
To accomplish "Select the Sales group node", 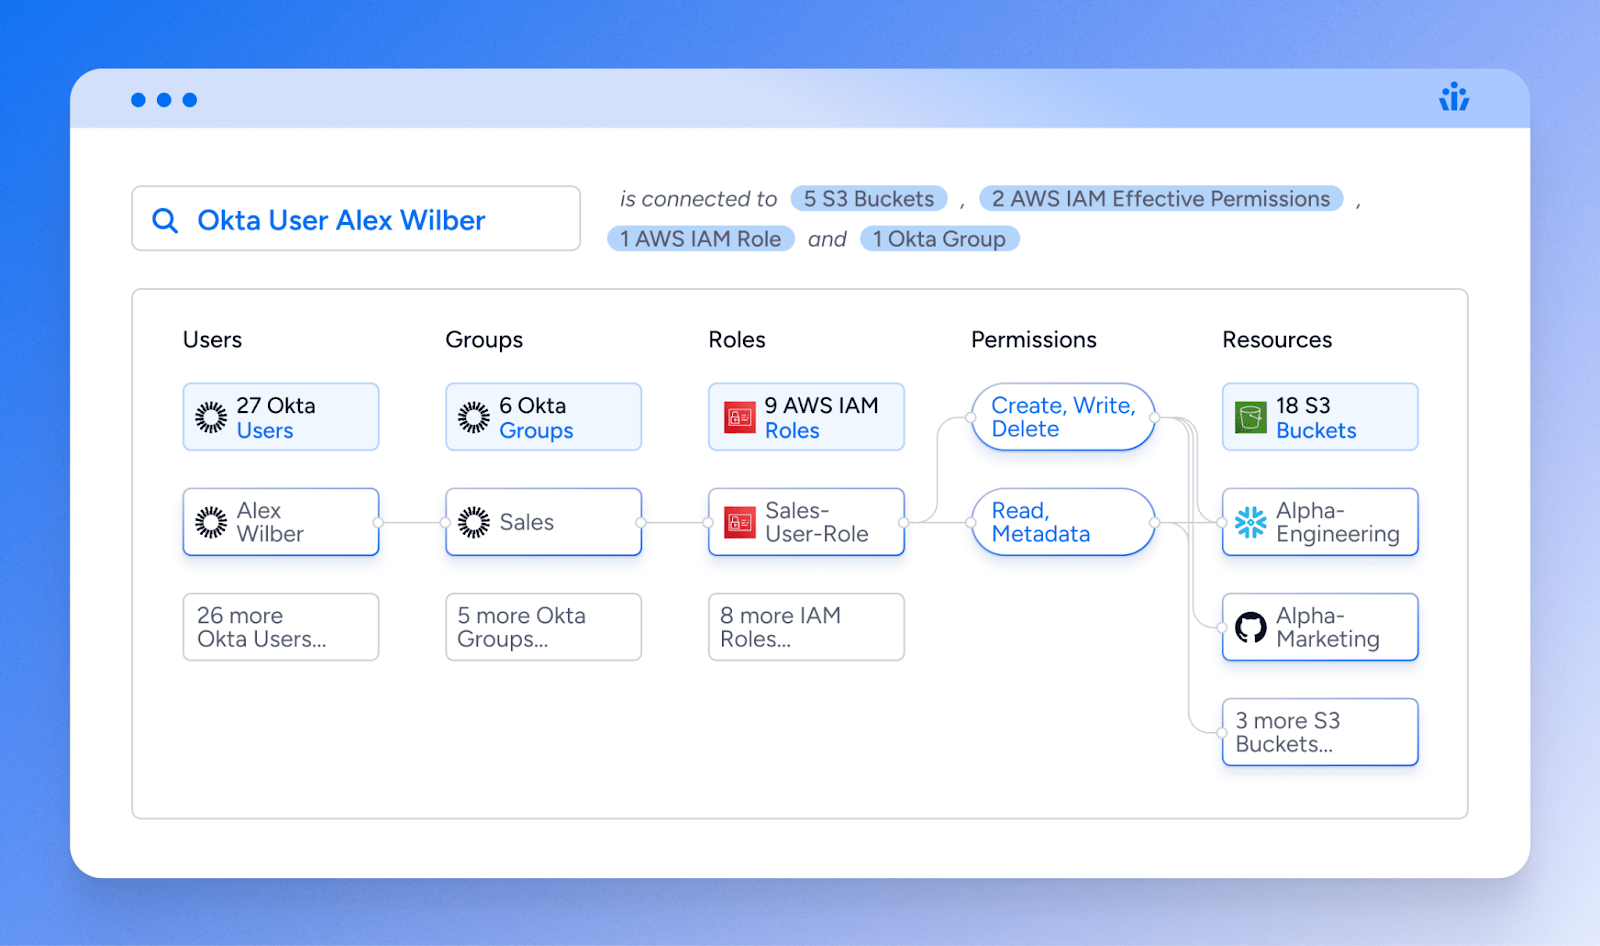I will click(x=544, y=522).
